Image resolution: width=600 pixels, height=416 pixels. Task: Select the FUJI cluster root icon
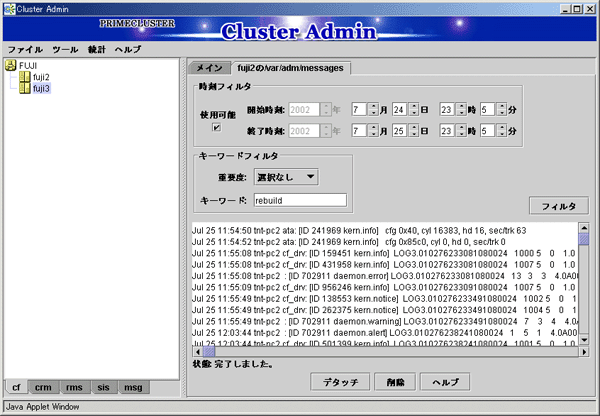[x=11, y=66]
